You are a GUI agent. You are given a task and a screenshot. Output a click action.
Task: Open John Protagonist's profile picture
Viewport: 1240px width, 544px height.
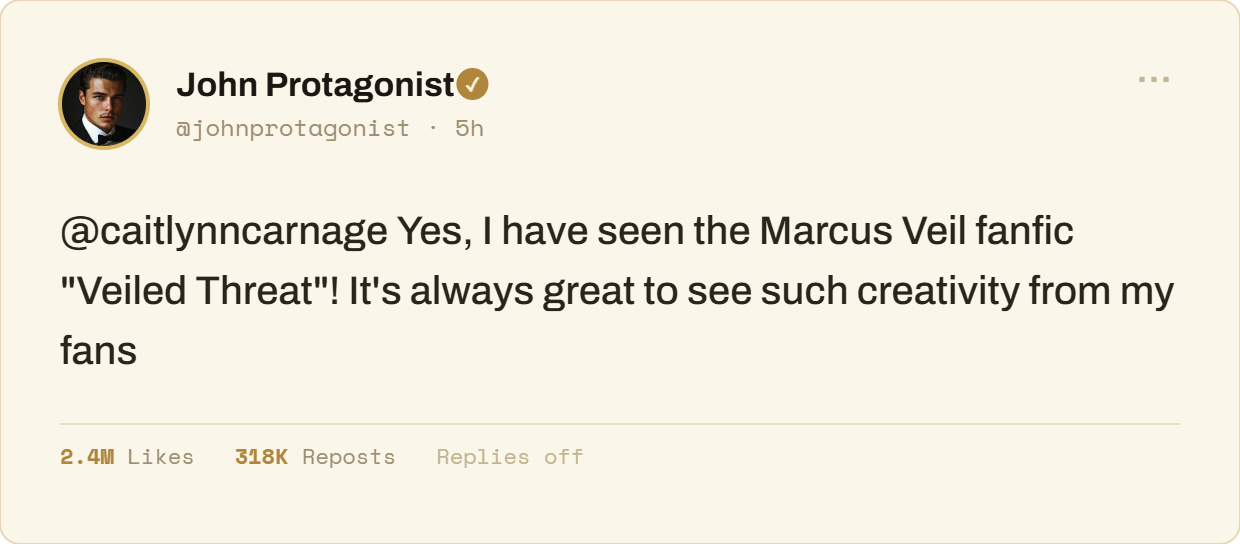pos(105,104)
